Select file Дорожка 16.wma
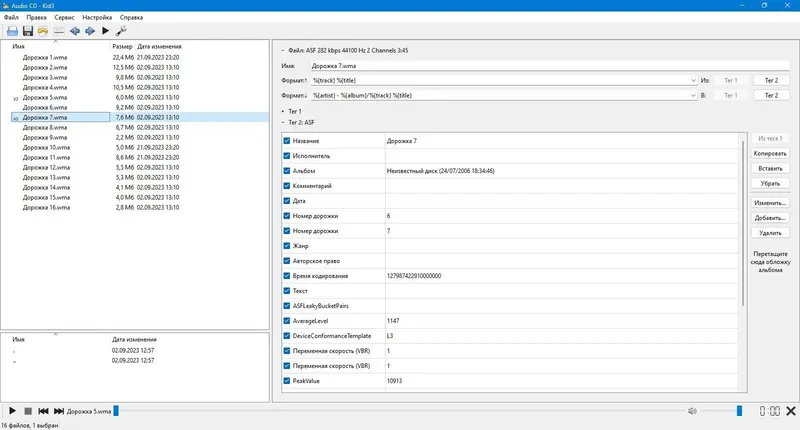 [x=46, y=208]
